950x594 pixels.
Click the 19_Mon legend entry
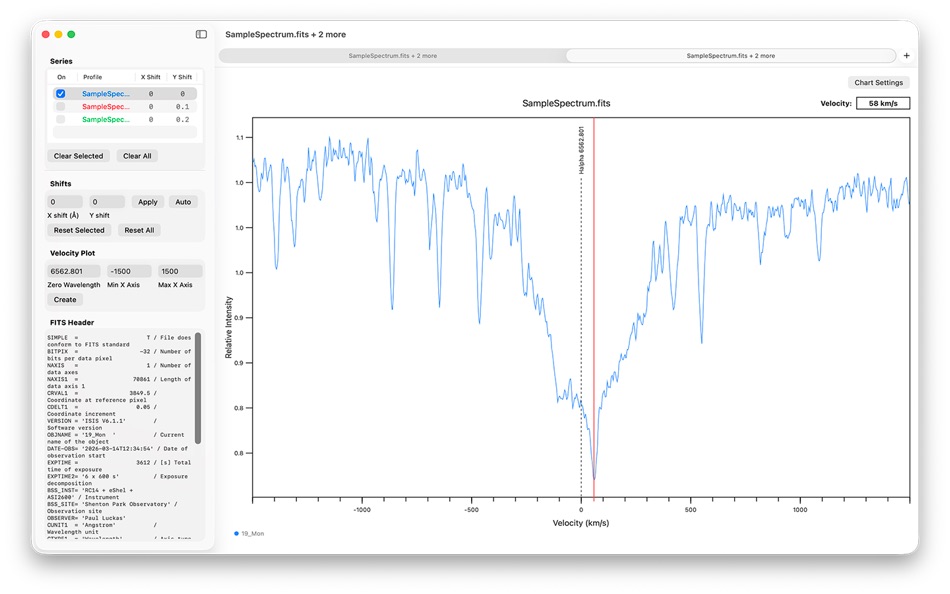coord(249,533)
